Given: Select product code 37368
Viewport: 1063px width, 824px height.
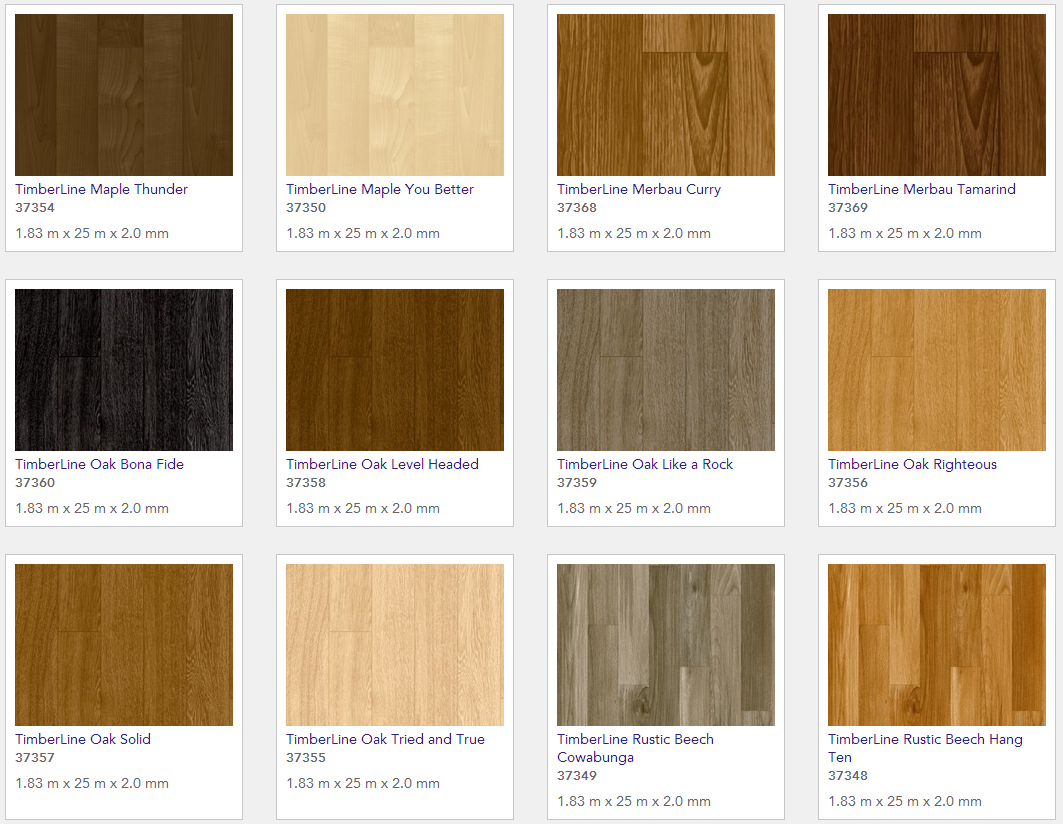Looking at the screenshot, I should coord(577,208).
